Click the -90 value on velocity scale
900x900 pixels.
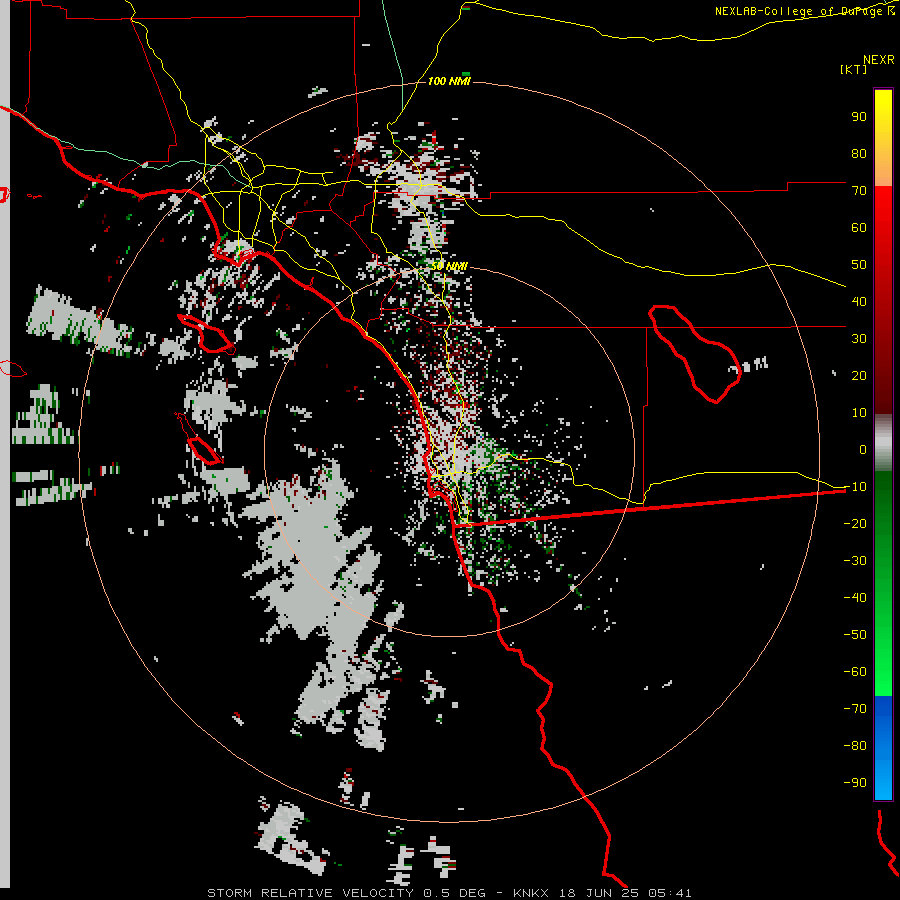coord(855,782)
